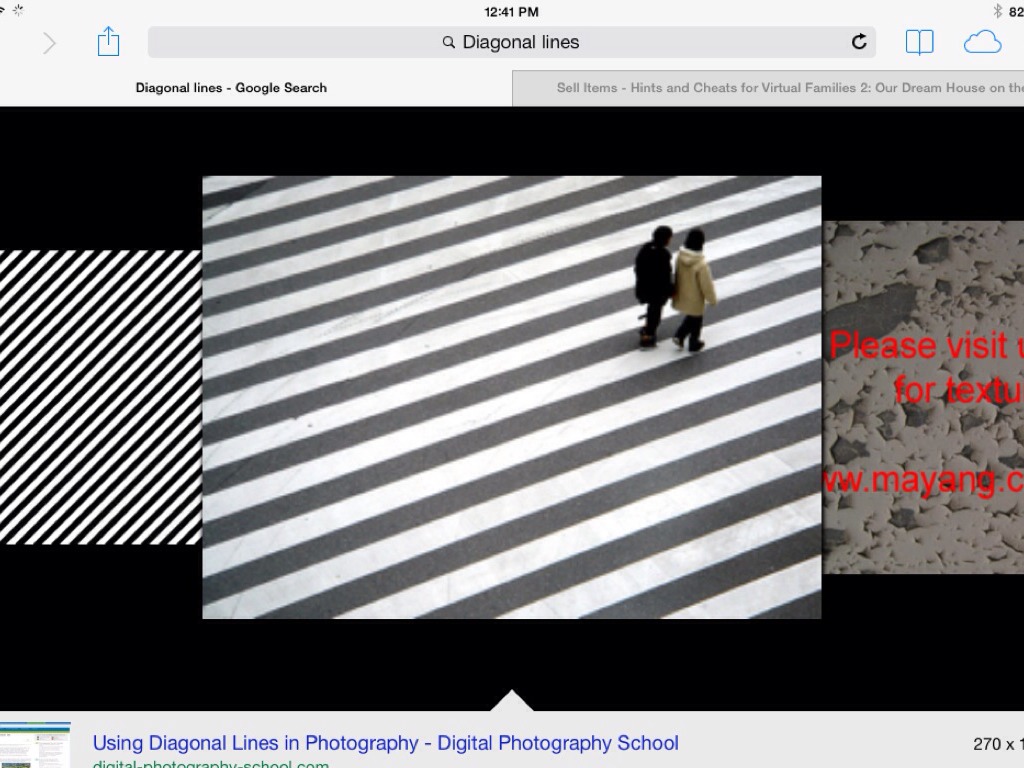This screenshot has height=768, width=1024.
Task: Tap the battery percentage indicator
Action: 1015,11
